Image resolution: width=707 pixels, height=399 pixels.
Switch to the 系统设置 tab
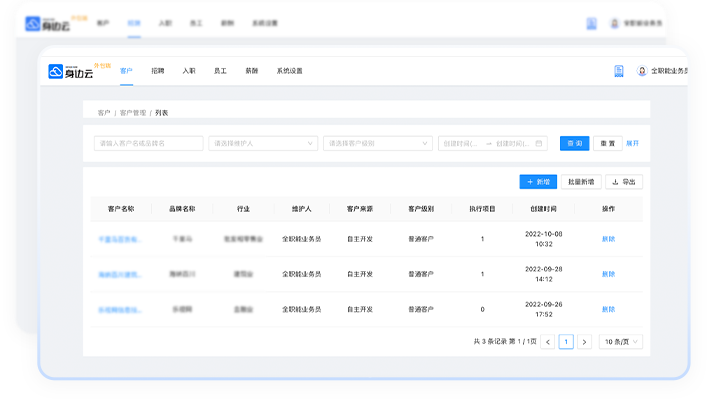289,71
